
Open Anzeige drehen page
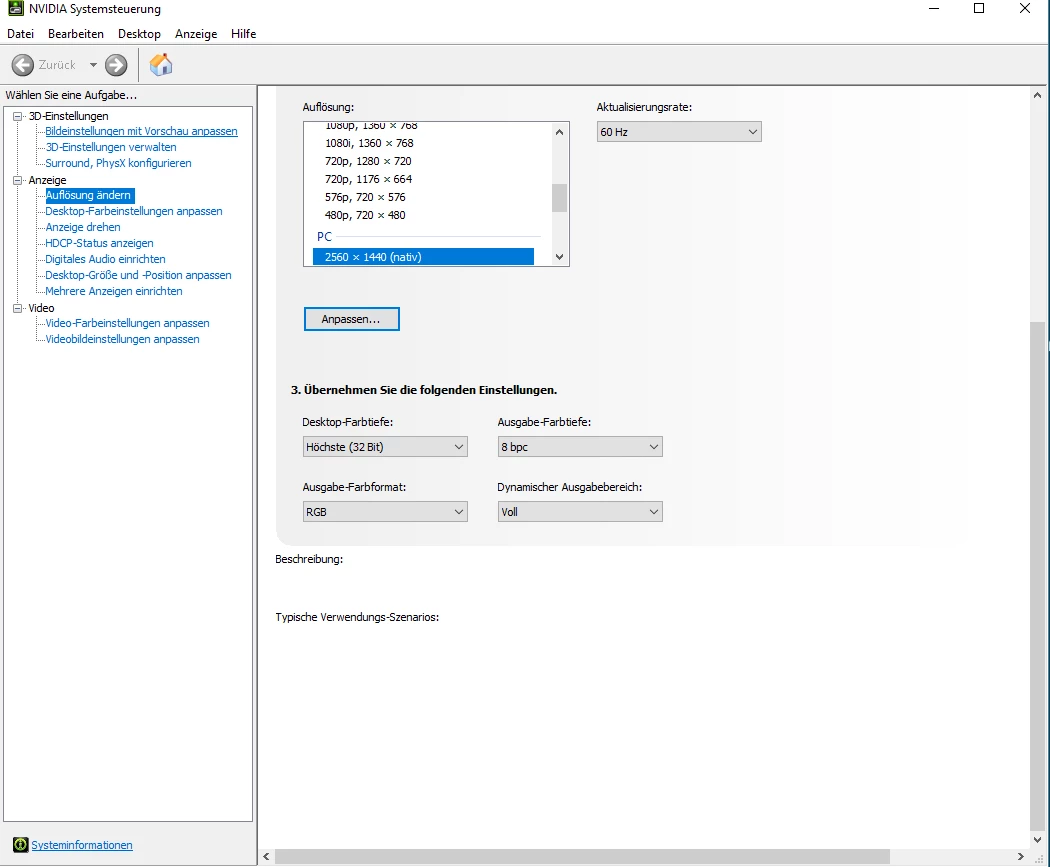[x=83, y=228]
